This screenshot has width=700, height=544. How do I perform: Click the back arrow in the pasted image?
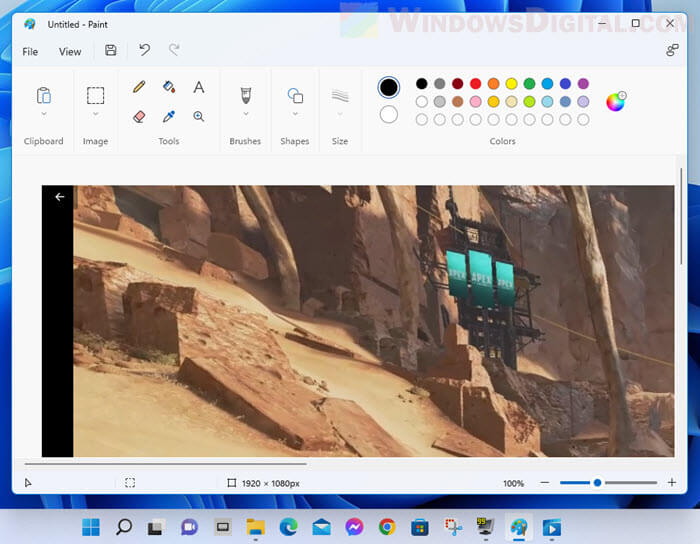click(59, 197)
